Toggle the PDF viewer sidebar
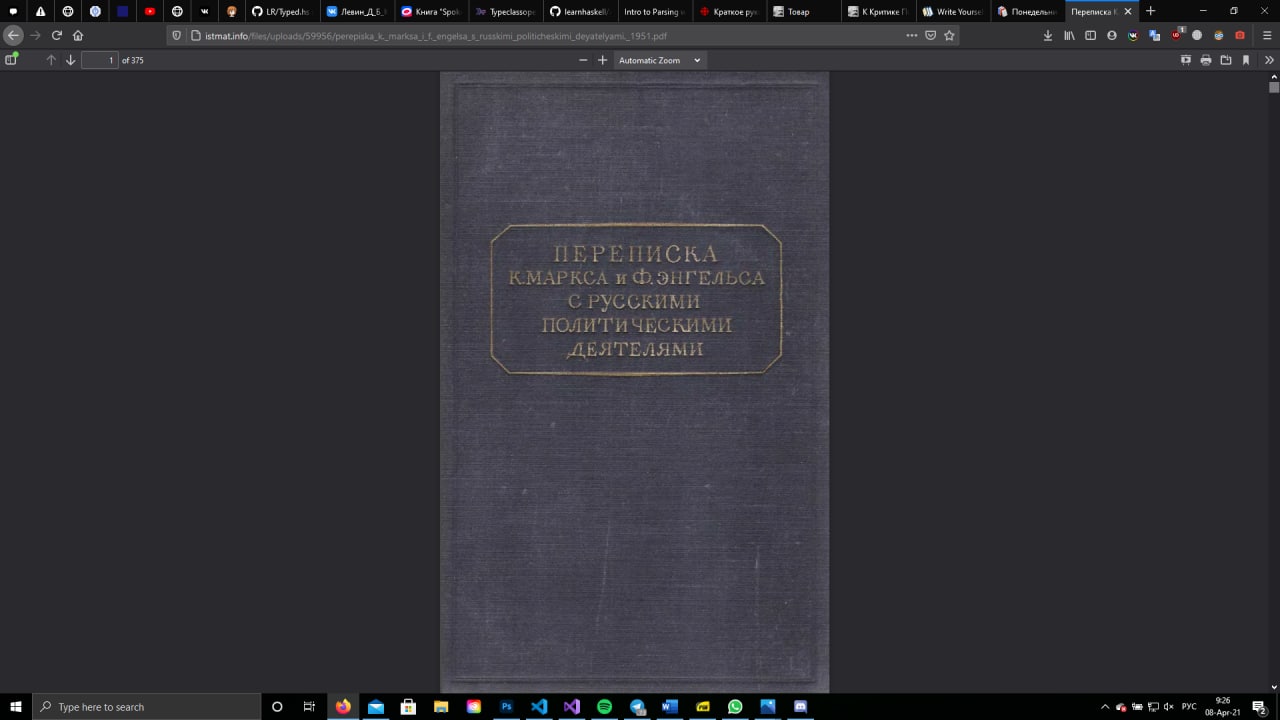The width and height of the screenshot is (1280, 720). (12, 60)
